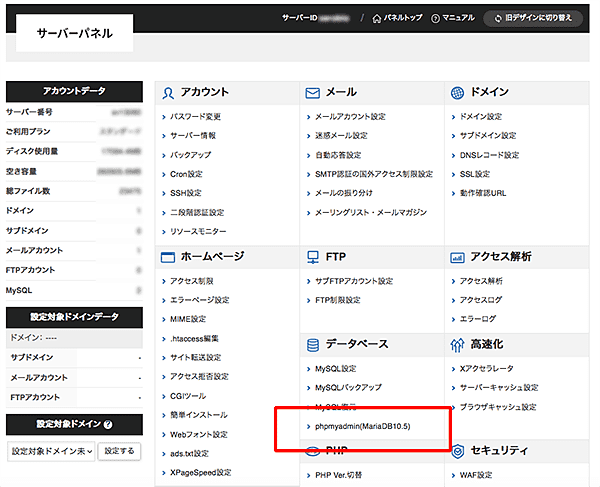Open MySQLバックアップ
This screenshot has width=600, height=487.
click(348, 388)
